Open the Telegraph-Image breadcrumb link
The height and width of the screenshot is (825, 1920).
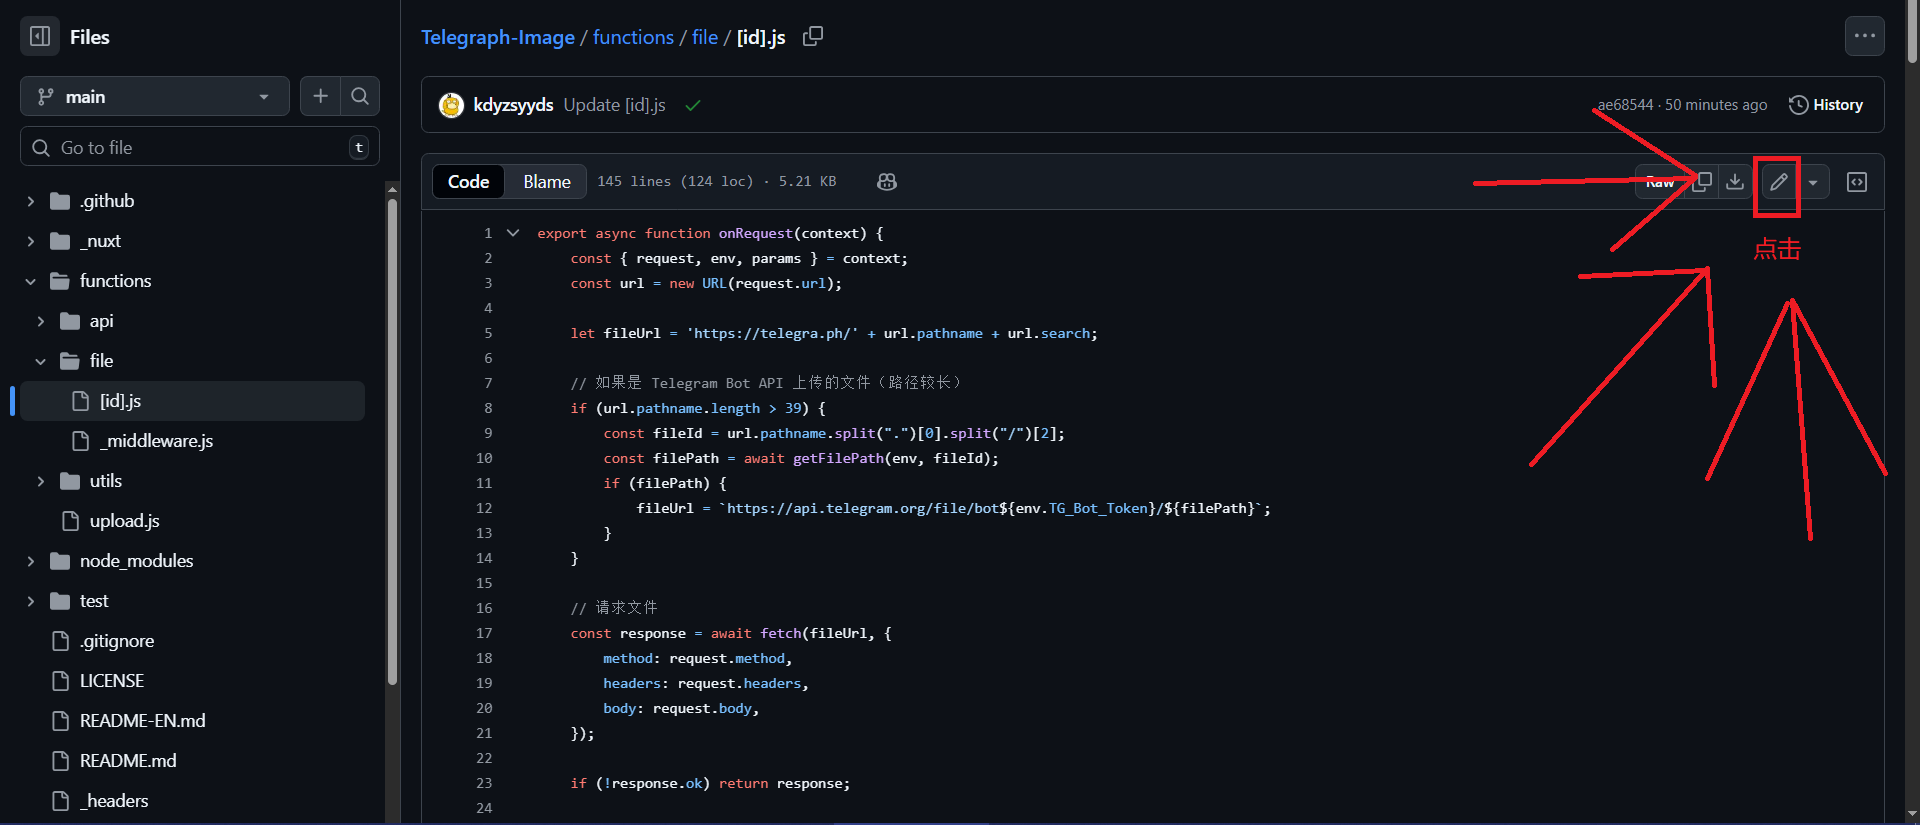pyautogui.click(x=497, y=37)
